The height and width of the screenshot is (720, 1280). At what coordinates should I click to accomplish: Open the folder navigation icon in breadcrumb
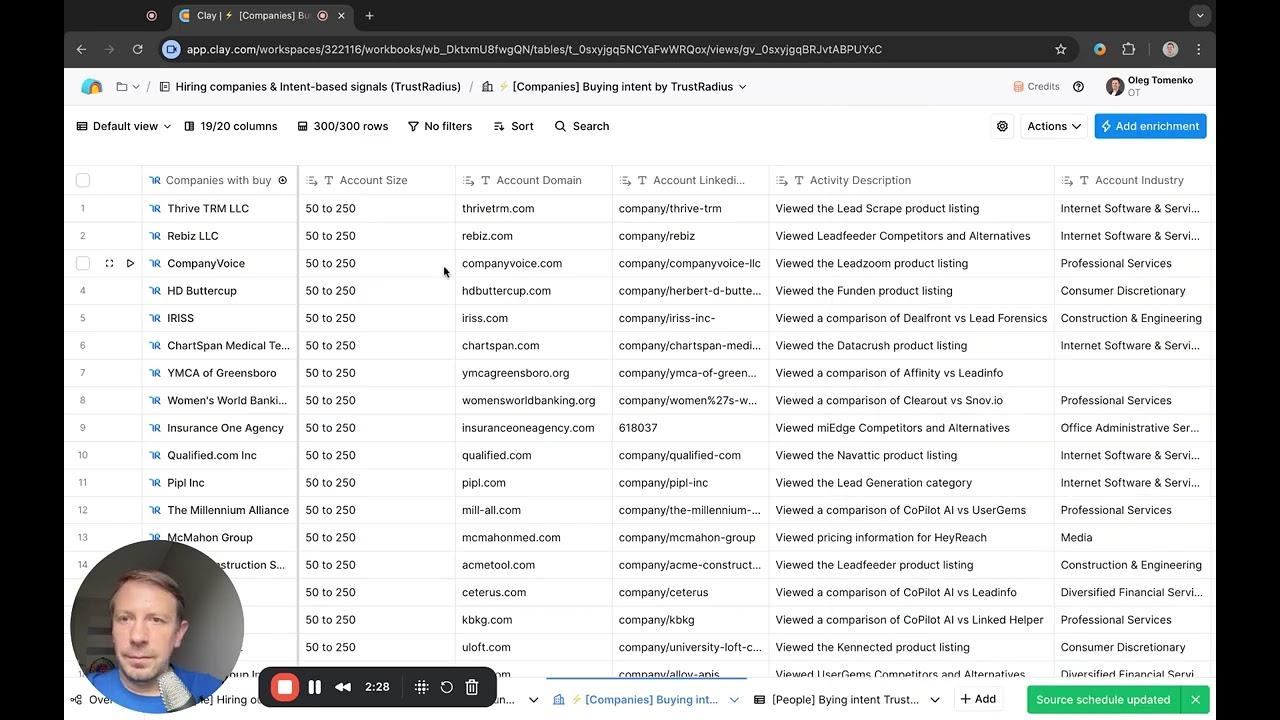coord(122,87)
